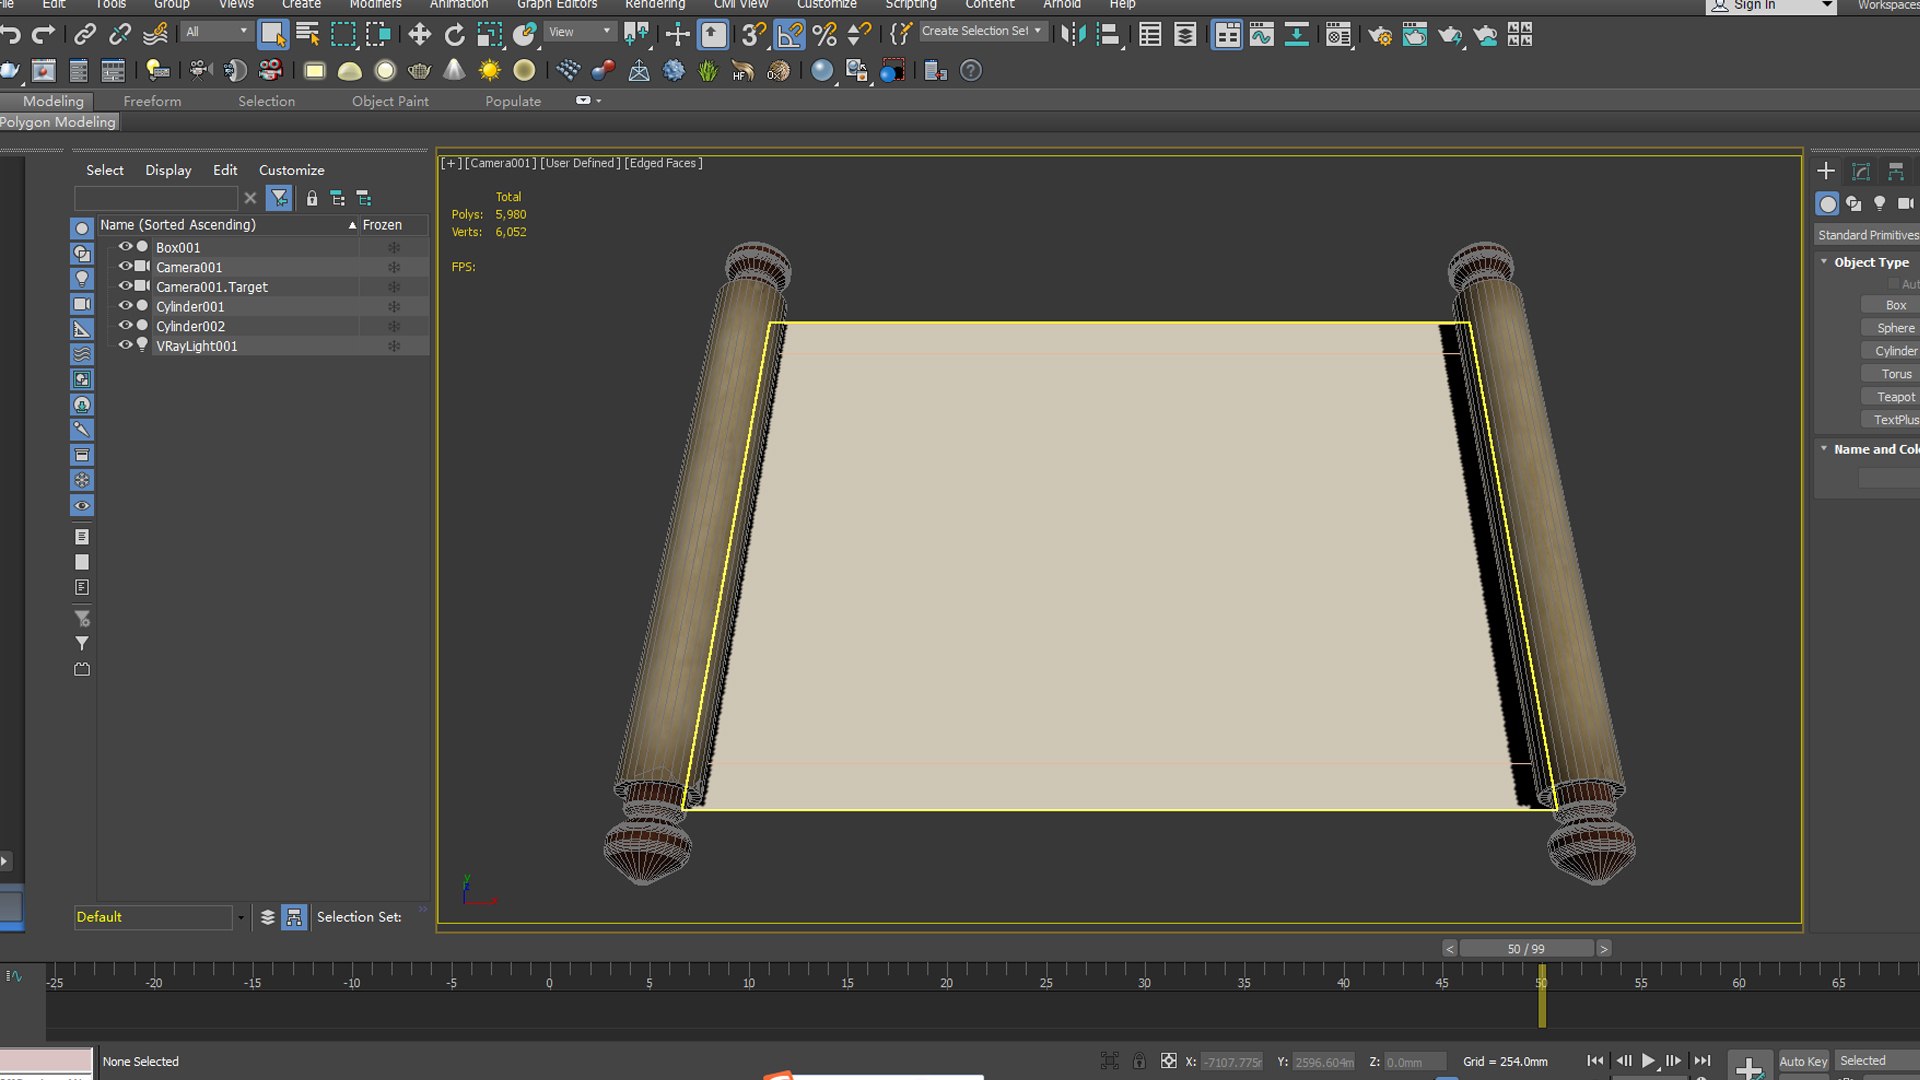Screen dimensions: 1920x1080
Task: Click the 50 / 99 time slider
Action: pos(1525,949)
